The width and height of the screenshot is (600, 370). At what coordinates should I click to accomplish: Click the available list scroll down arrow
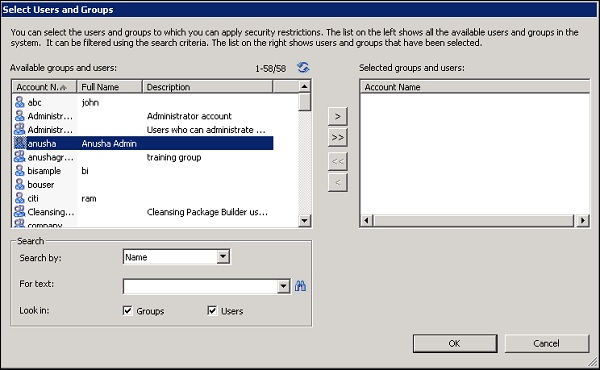point(304,220)
